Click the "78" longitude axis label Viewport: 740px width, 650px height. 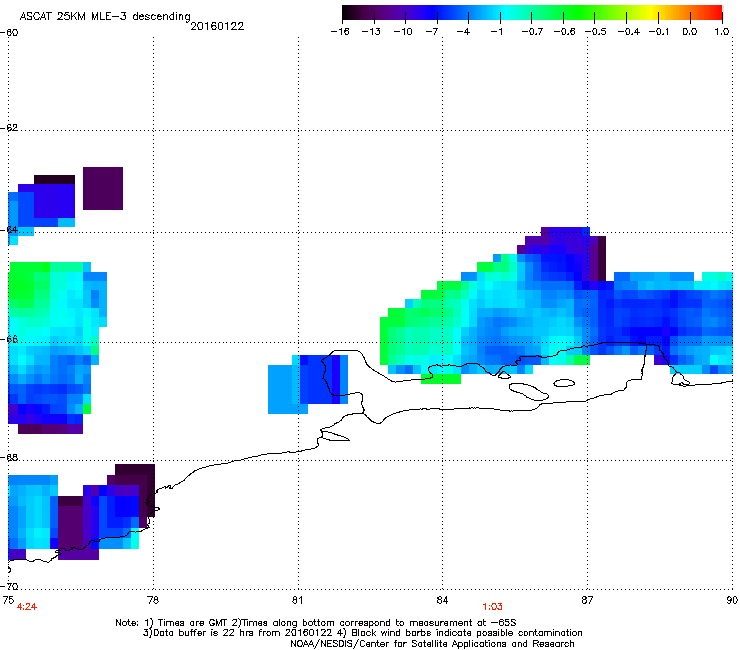[x=153, y=599]
